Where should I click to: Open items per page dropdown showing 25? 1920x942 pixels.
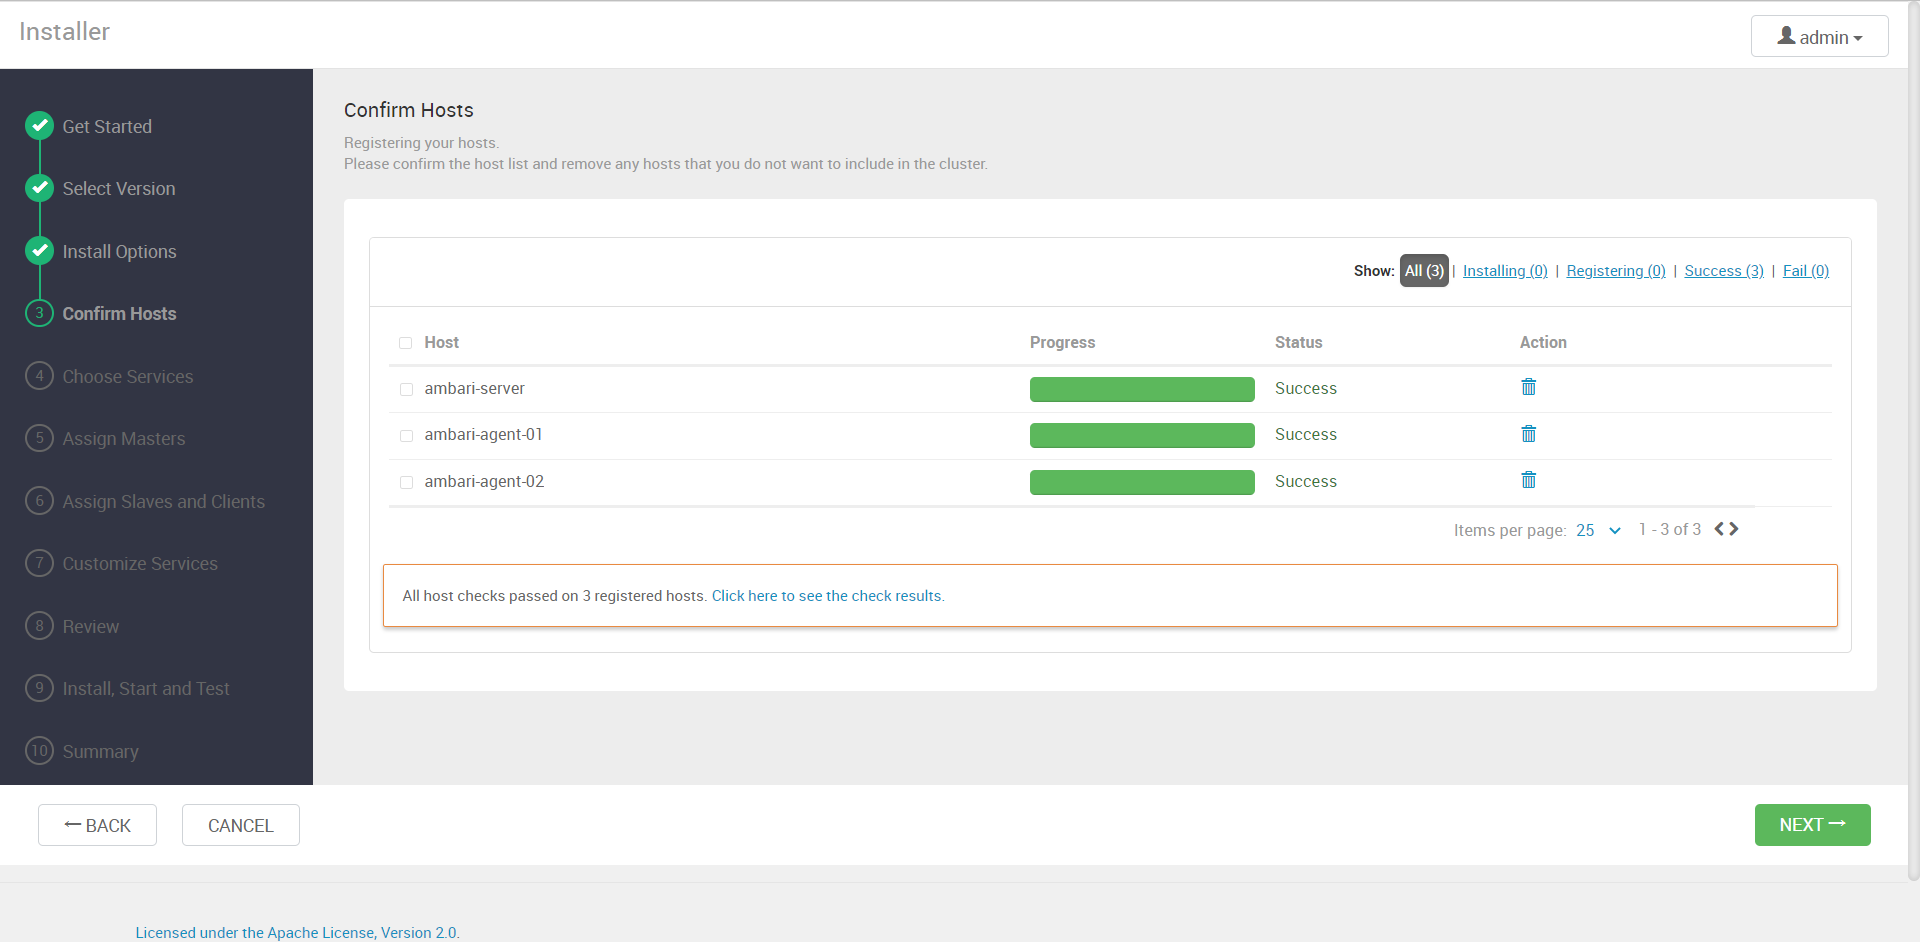tap(1598, 530)
